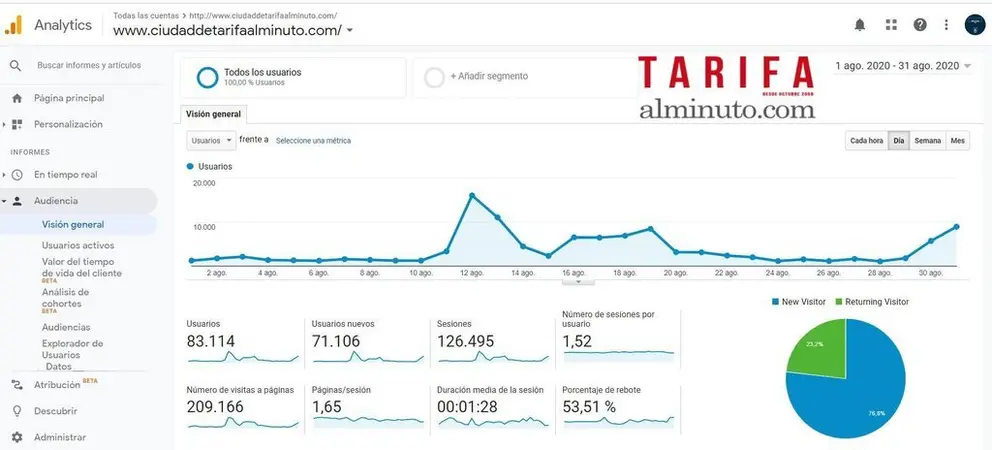This screenshot has height=450, width=992.
Task: Click the home icon for Página principal
Action: [17, 99]
